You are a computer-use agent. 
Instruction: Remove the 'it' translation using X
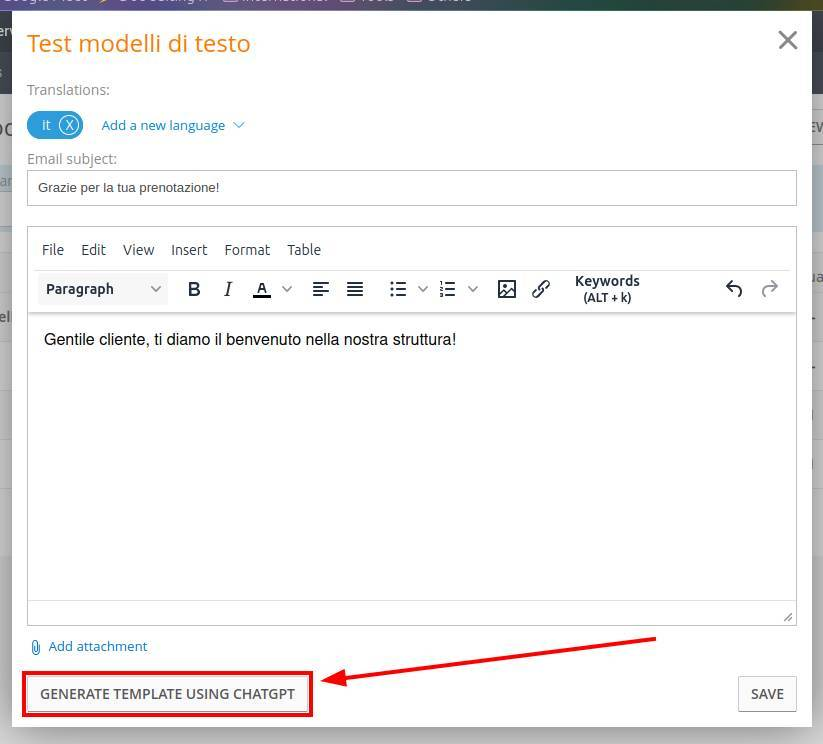[x=69, y=125]
